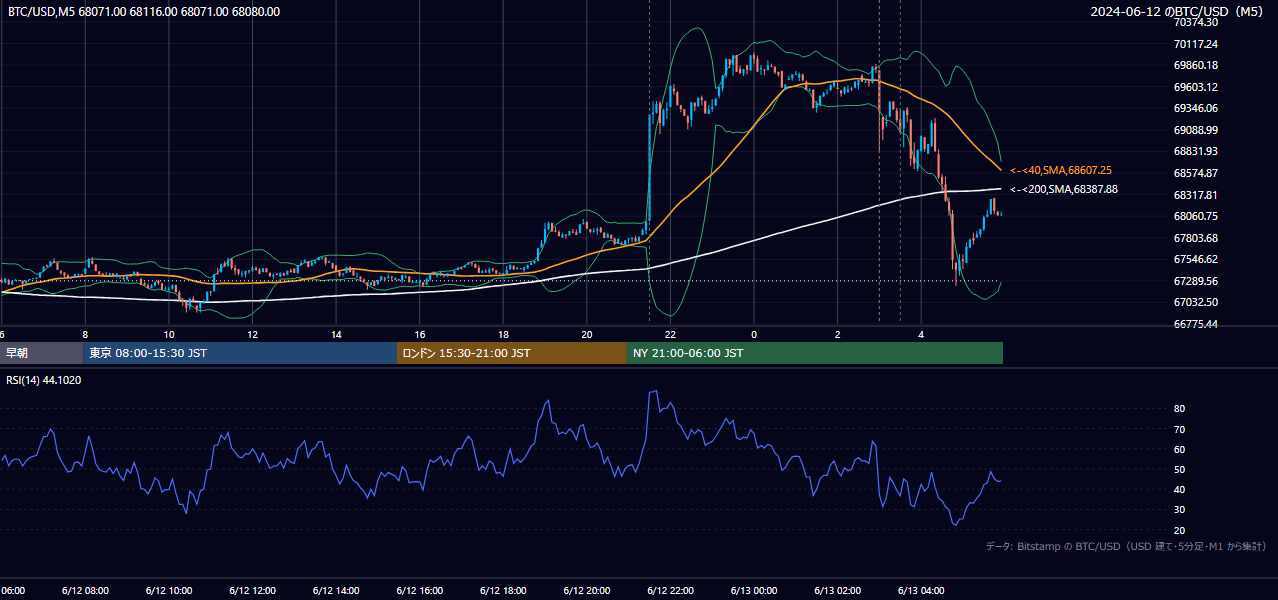The image size is (1278, 600).
Task: Click the 6/12 22:00 date label
Action: pos(671,590)
